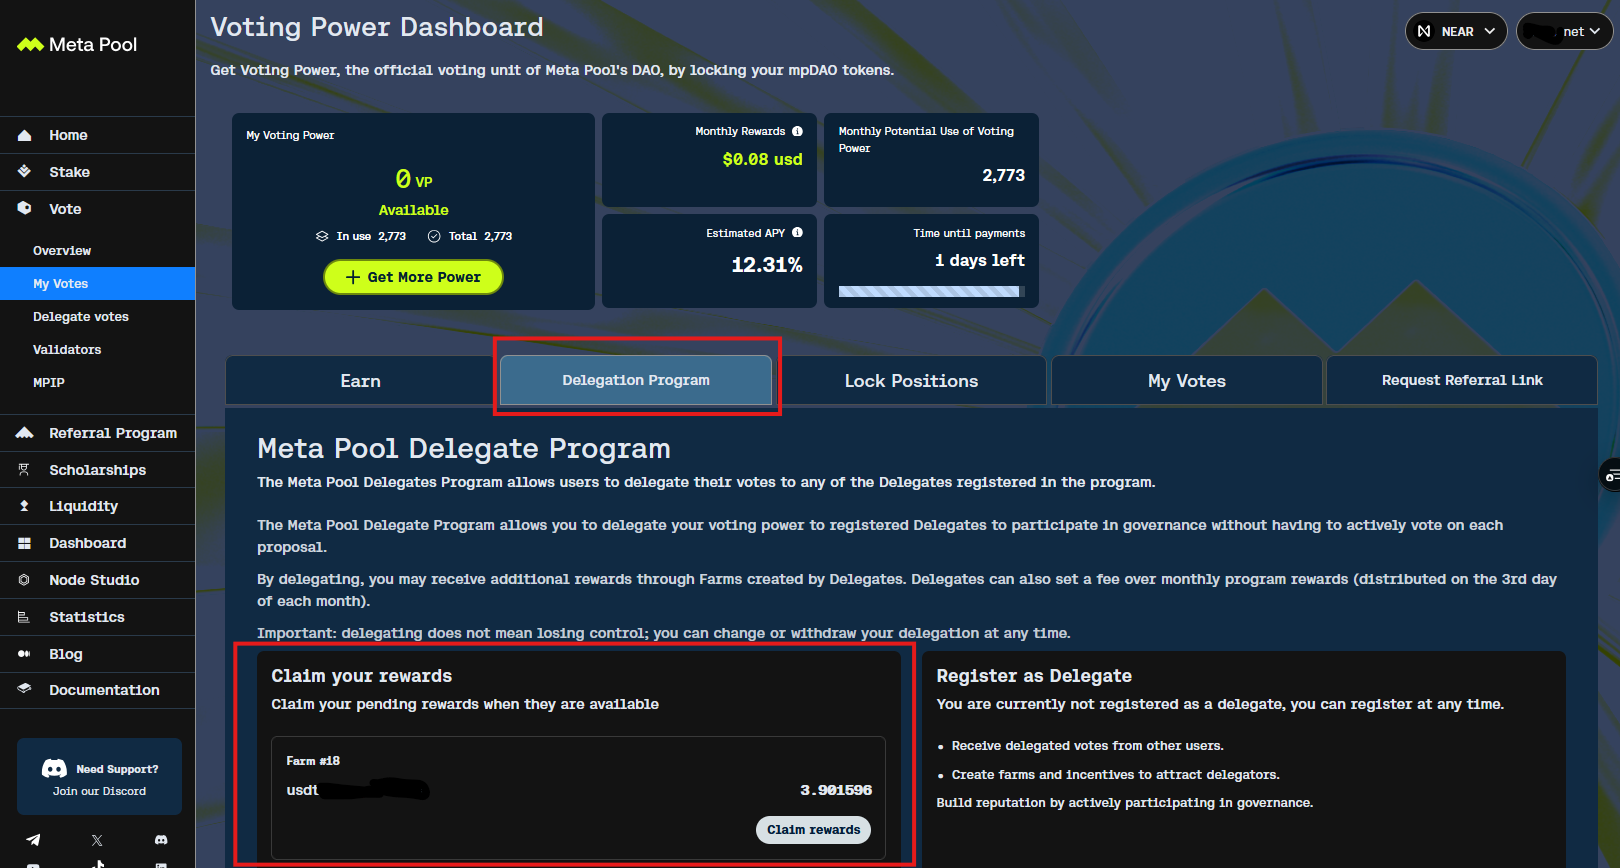Image resolution: width=1620 pixels, height=868 pixels.
Task: Switch to the Earn tab
Action: (x=360, y=381)
